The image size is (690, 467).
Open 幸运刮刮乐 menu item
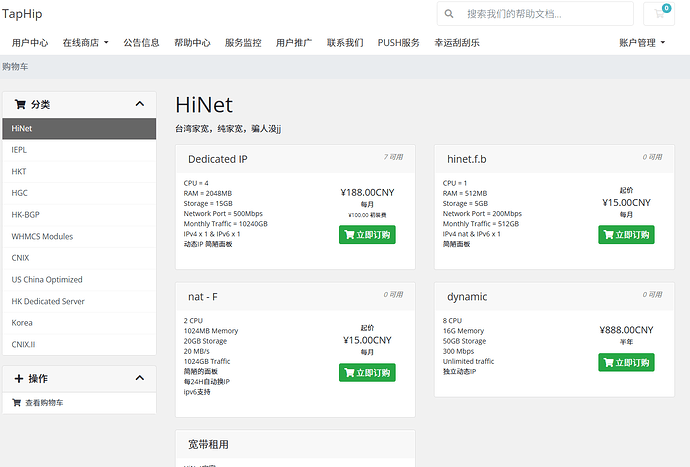[x=457, y=43]
